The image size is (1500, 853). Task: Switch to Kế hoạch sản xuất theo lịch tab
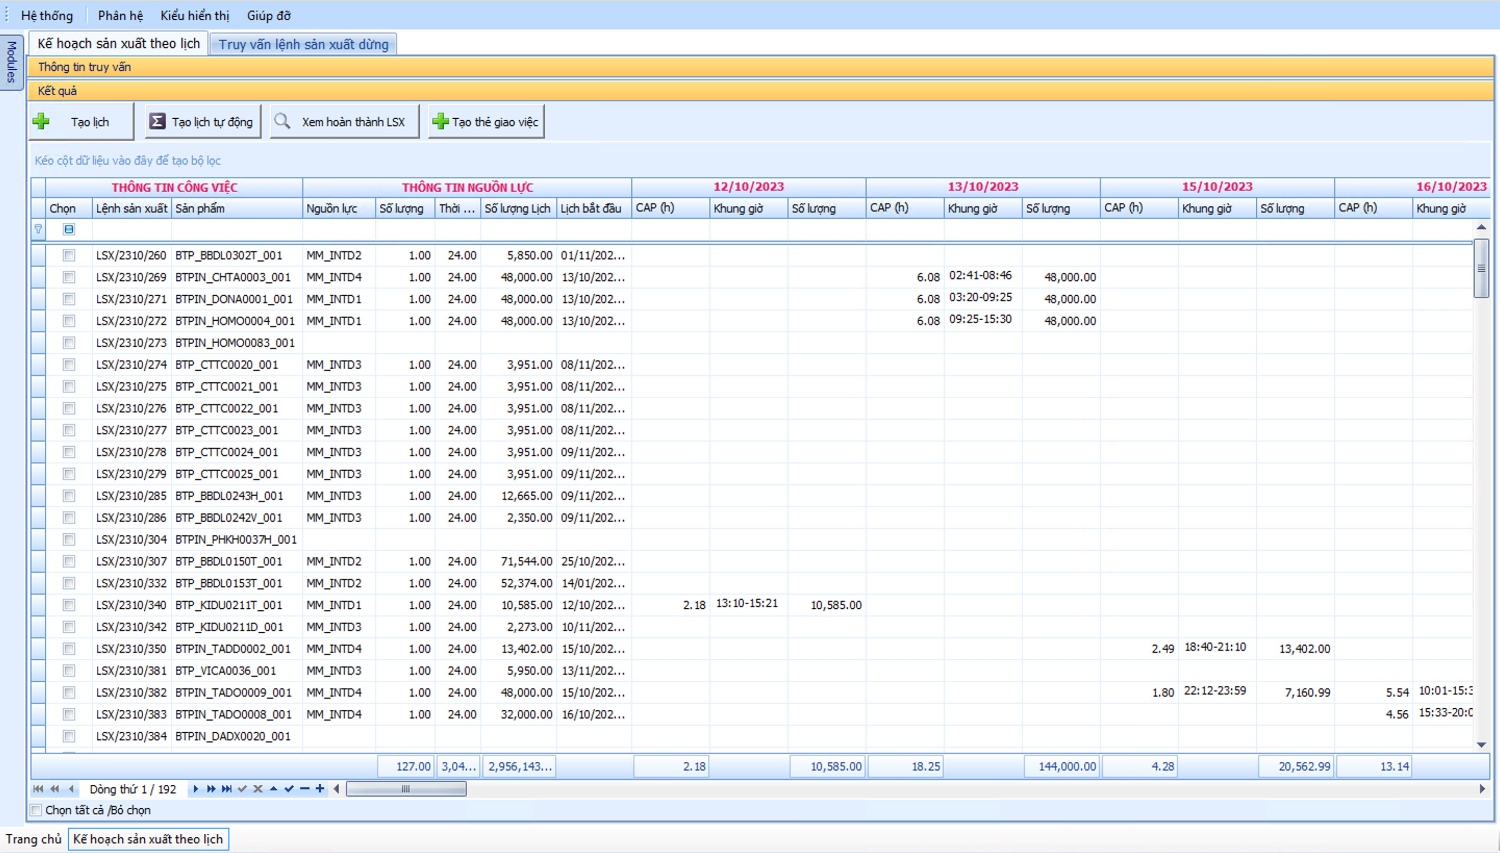pyautogui.click(x=119, y=43)
